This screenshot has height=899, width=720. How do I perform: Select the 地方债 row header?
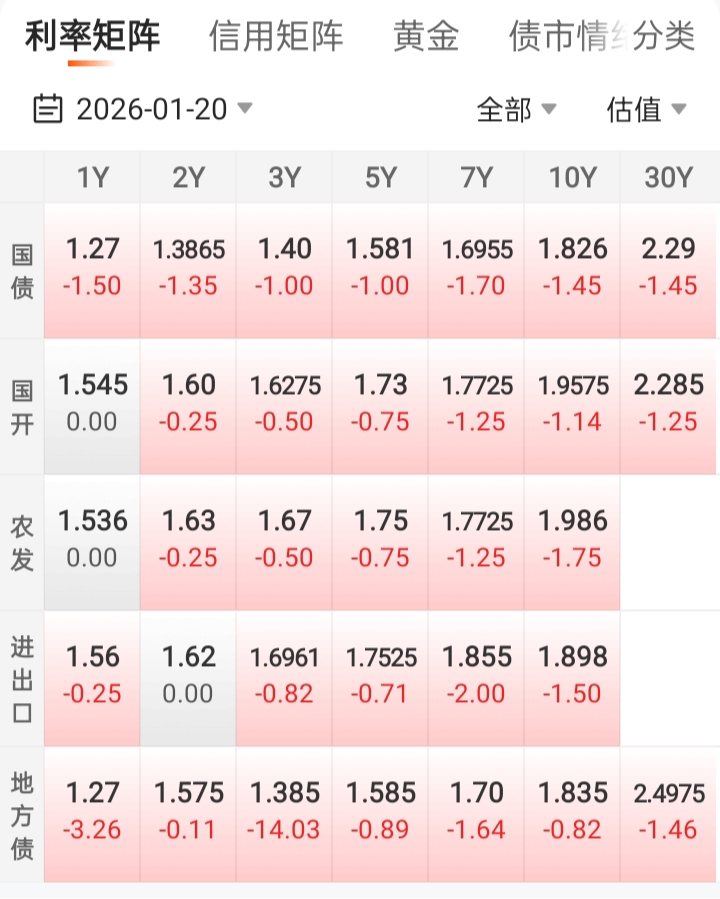[x=22, y=814]
